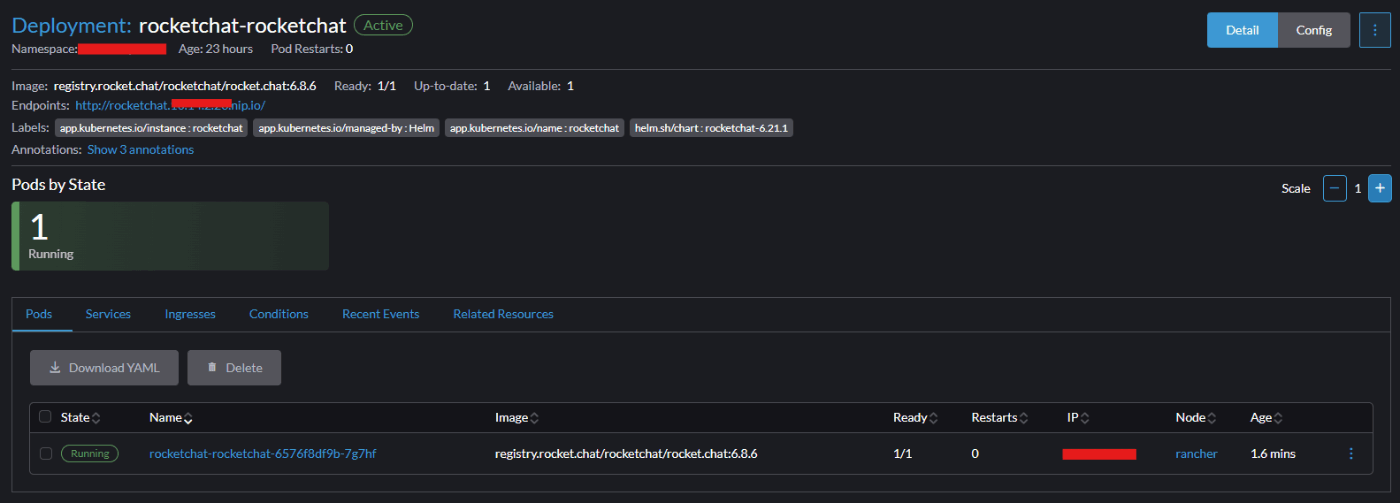Viewport: 1400px width, 503px height.
Task: Click the Running state badge in pod row
Action: coord(90,454)
